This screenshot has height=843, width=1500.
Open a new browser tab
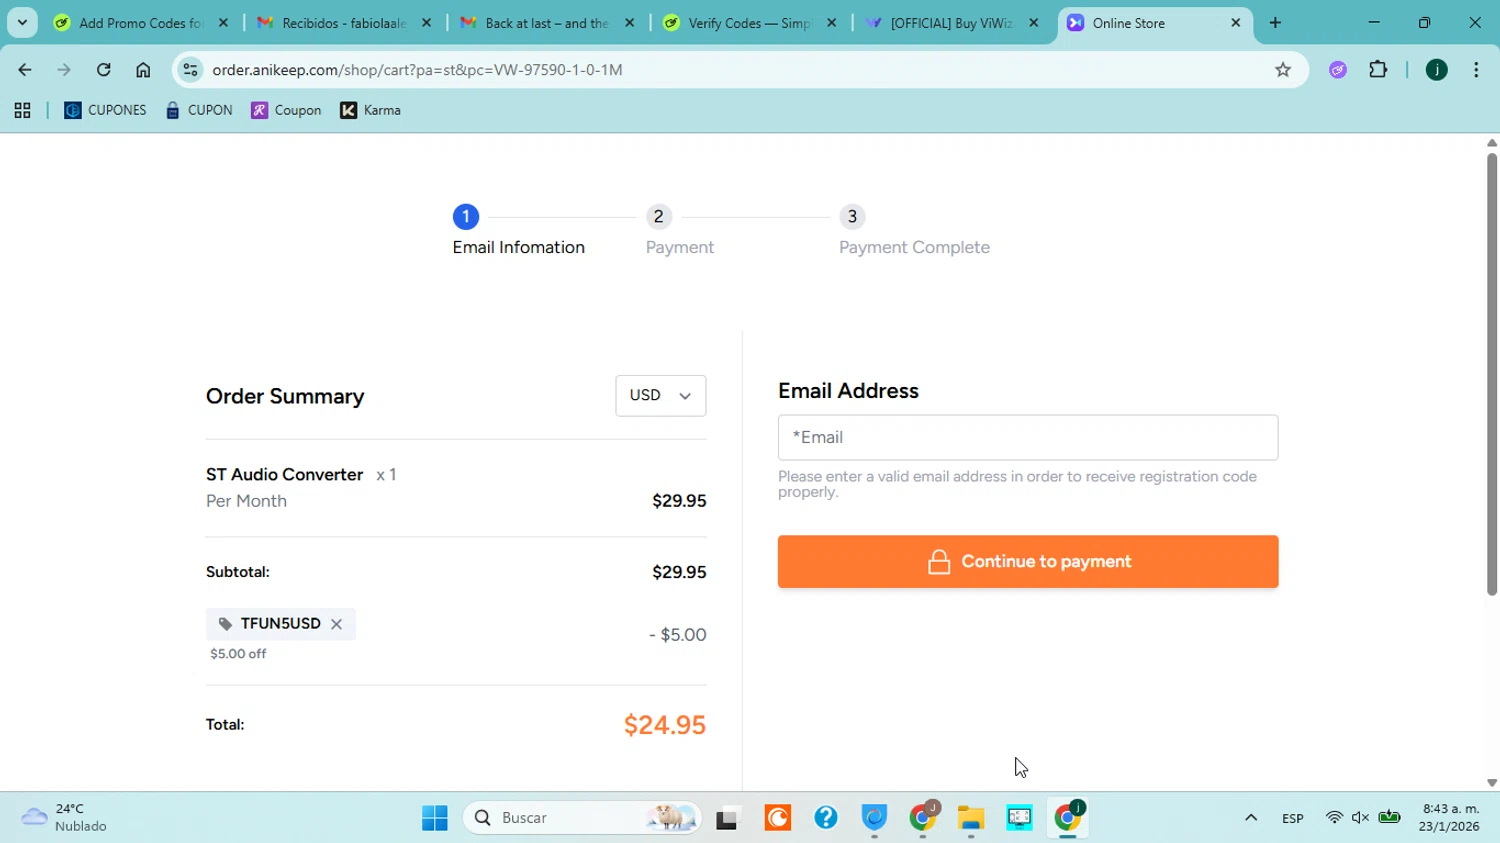click(1275, 23)
